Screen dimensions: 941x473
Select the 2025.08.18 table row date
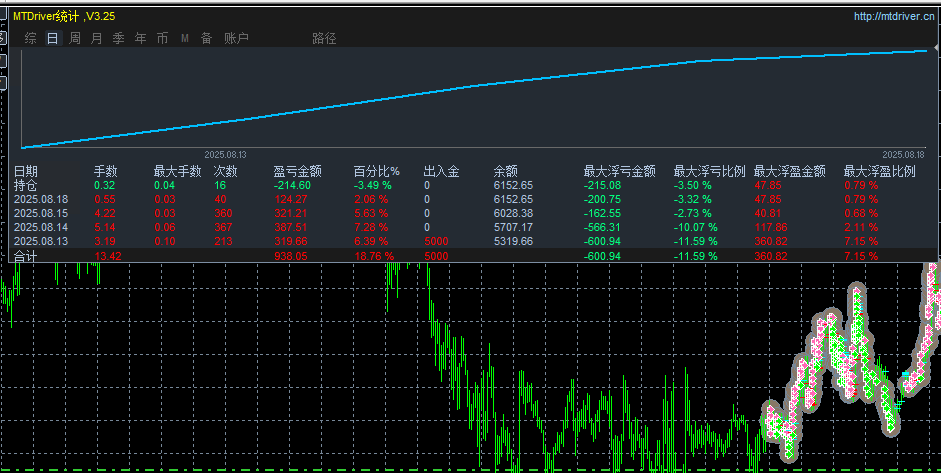(41, 199)
